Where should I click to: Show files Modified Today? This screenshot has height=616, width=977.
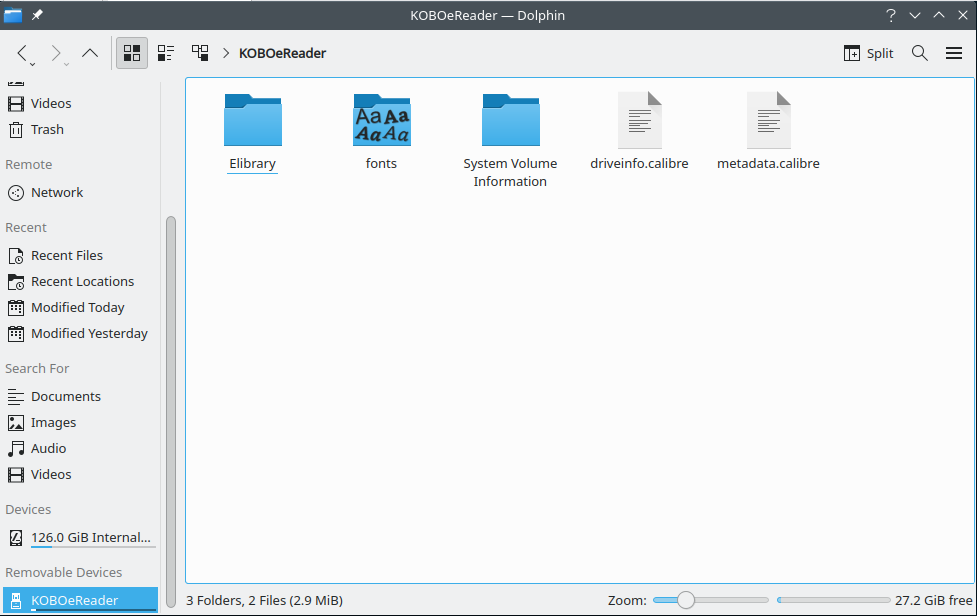80,308
